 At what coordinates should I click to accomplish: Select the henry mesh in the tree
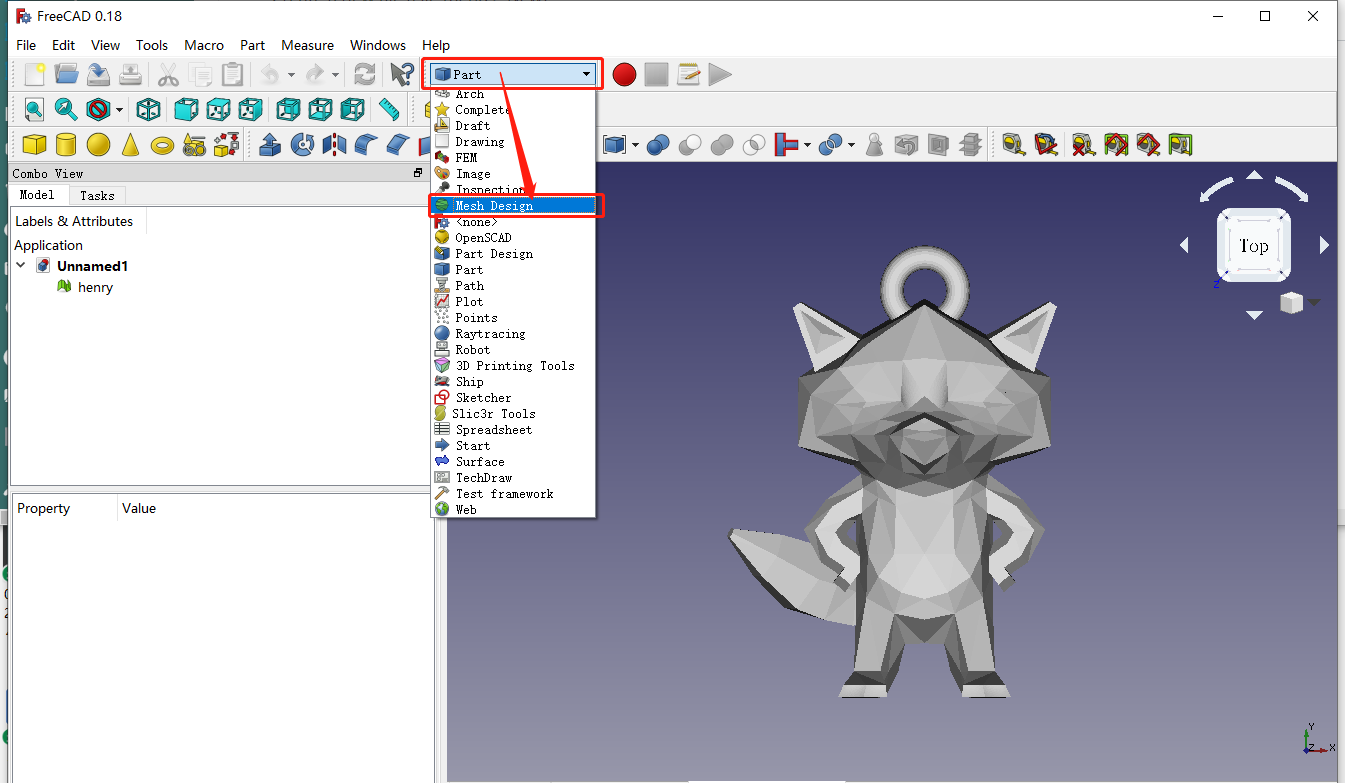click(94, 287)
